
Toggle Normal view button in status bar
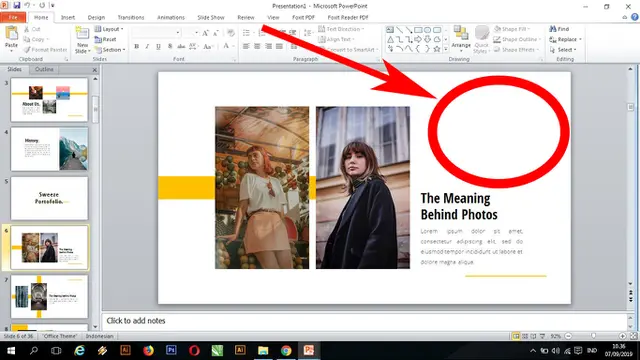click(516, 336)
